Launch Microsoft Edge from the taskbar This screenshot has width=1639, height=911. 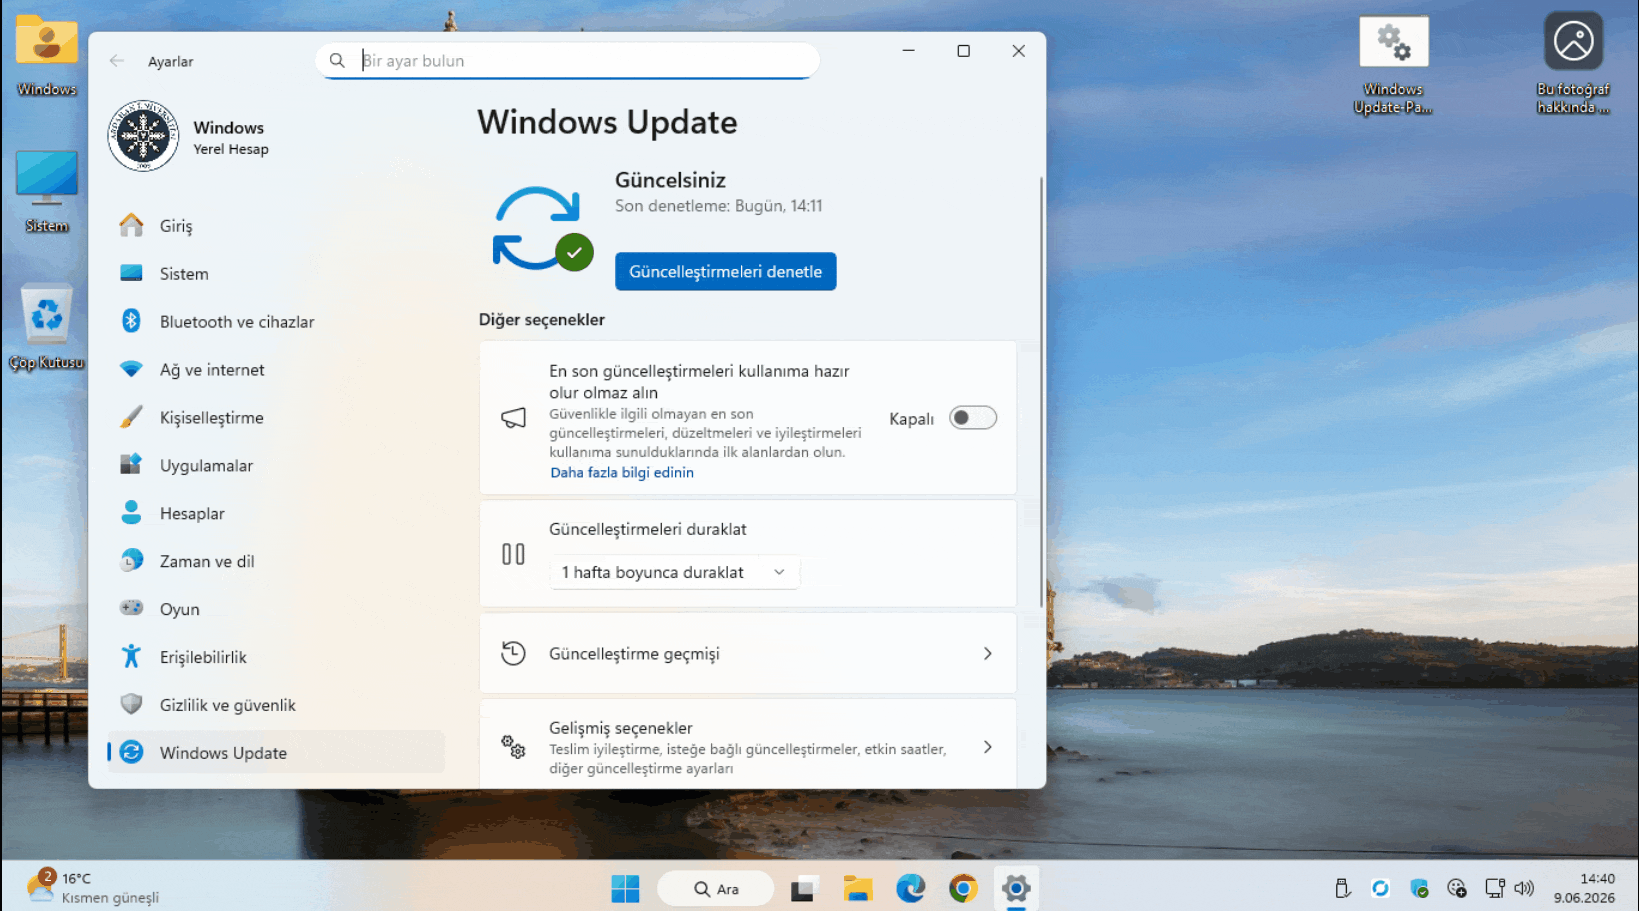pos(910,888)
